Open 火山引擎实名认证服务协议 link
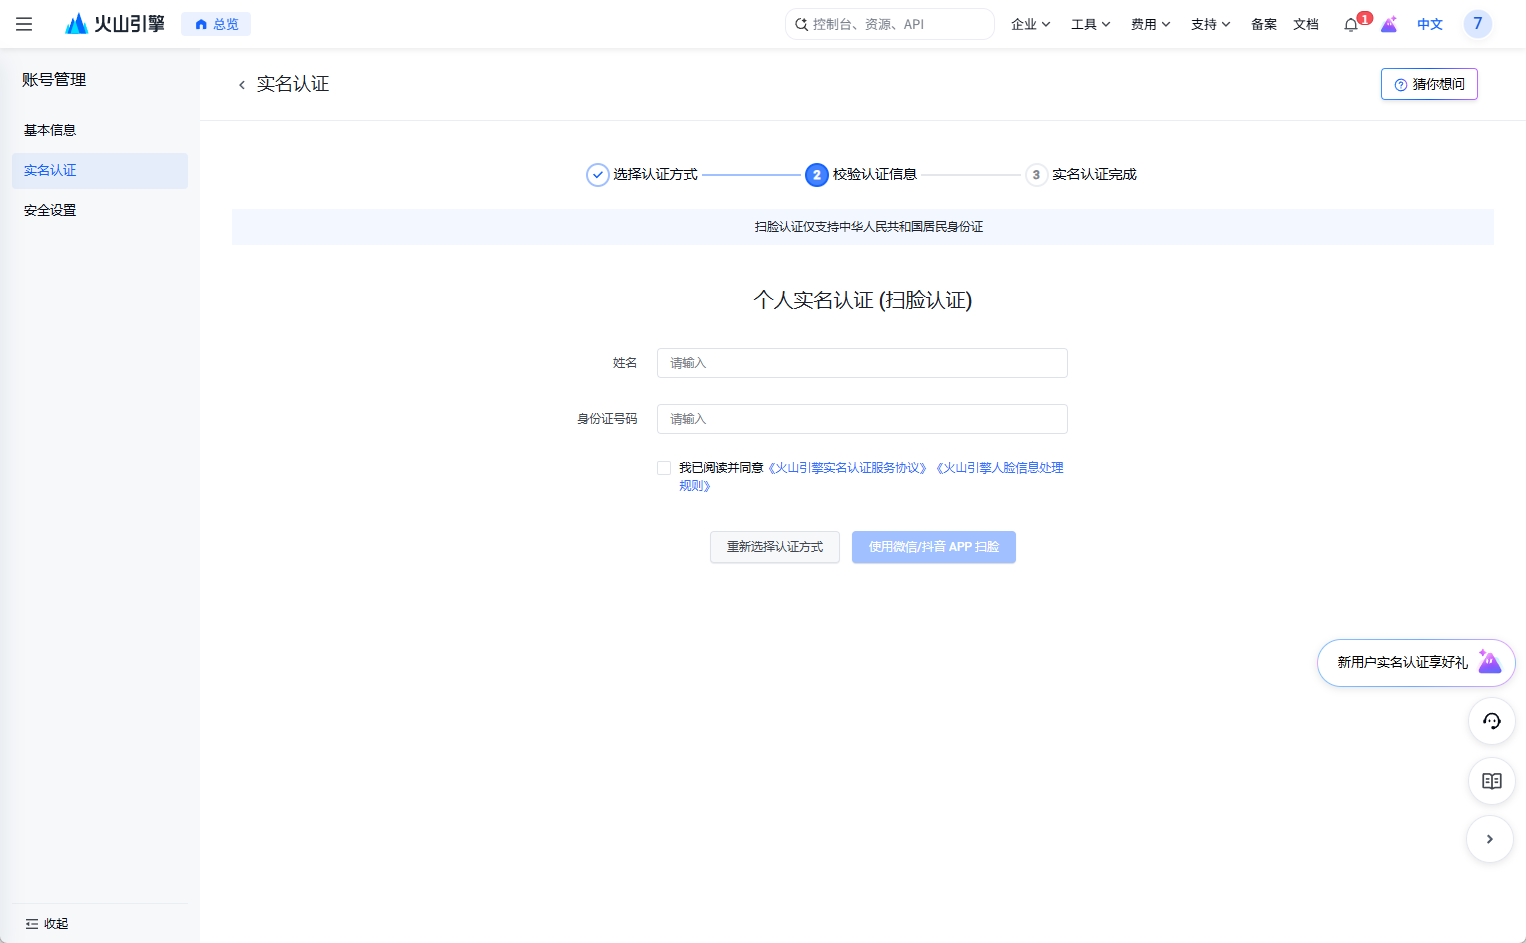Image resolution: width=1526 pixels, height=943 pixels. (848, 468)
